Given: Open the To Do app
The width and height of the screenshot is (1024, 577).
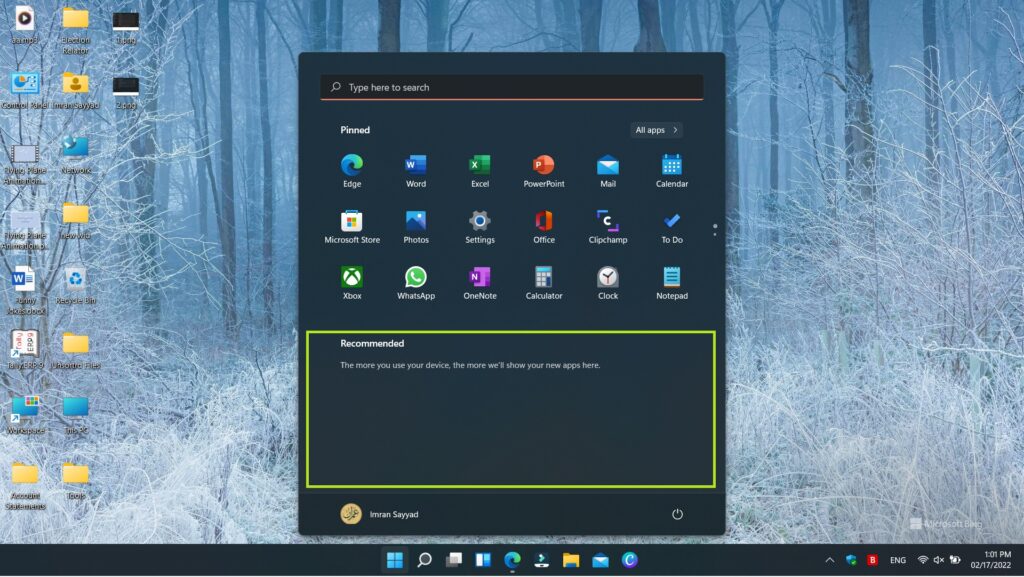Looking at the screenshot, I should click(x=671, y=227).
